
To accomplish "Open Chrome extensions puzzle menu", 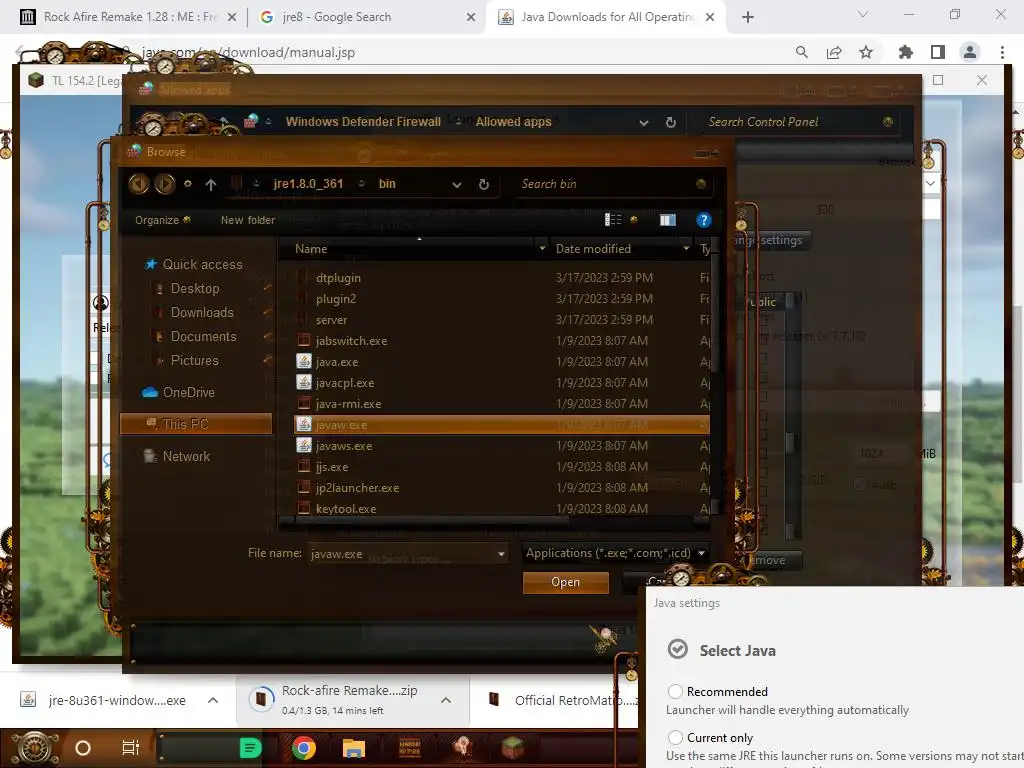I will tap(905, 52).
